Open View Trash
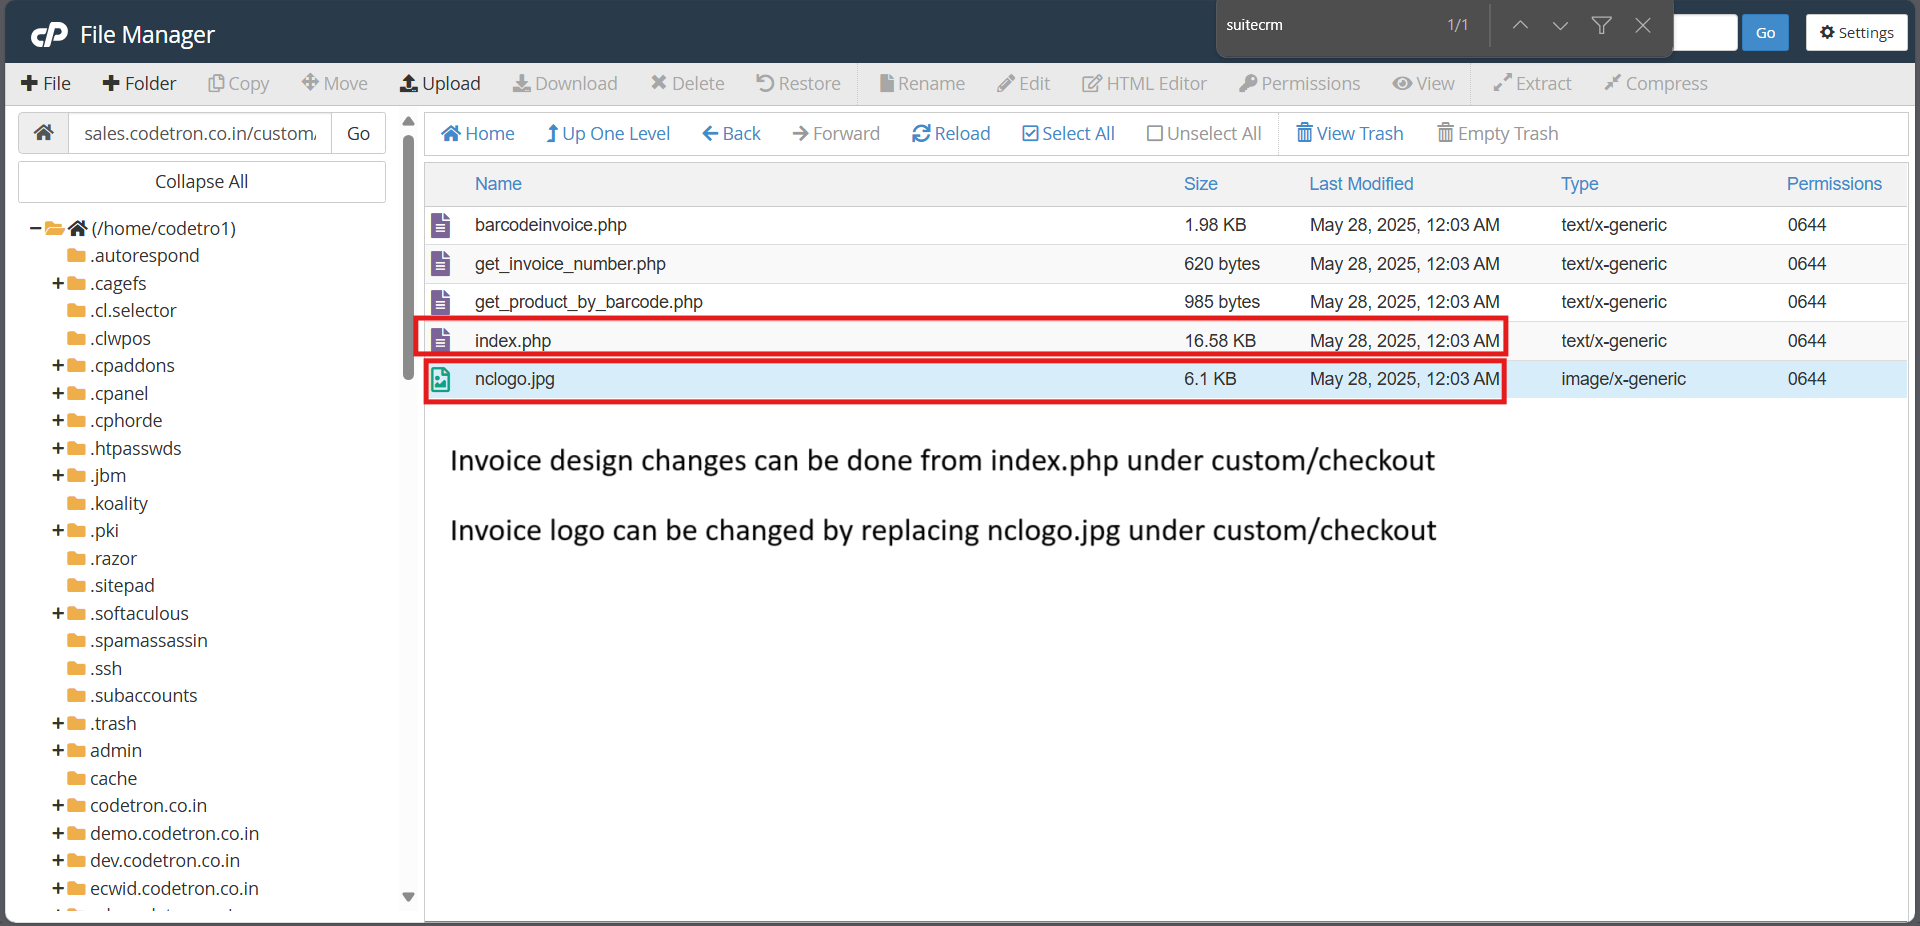The height and width of the screenshot is (926, 1920). (x=1350, y=134)
